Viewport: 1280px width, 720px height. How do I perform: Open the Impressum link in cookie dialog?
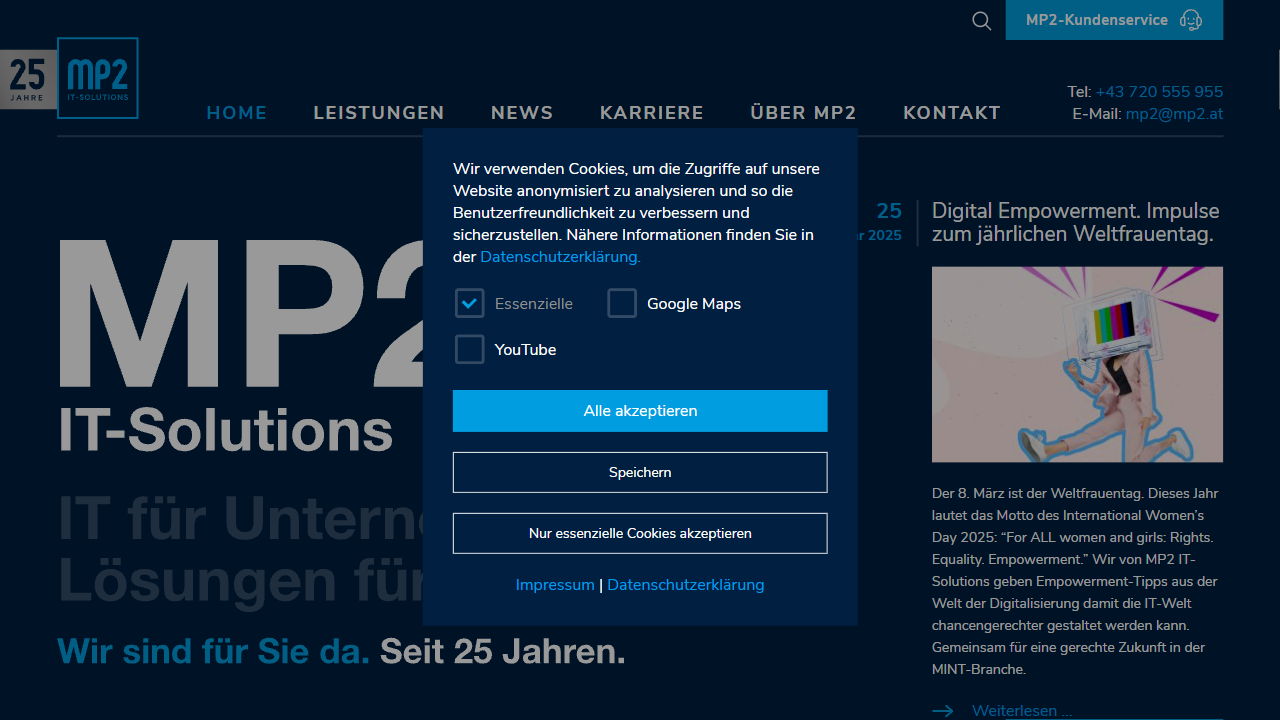click(555, 585)
